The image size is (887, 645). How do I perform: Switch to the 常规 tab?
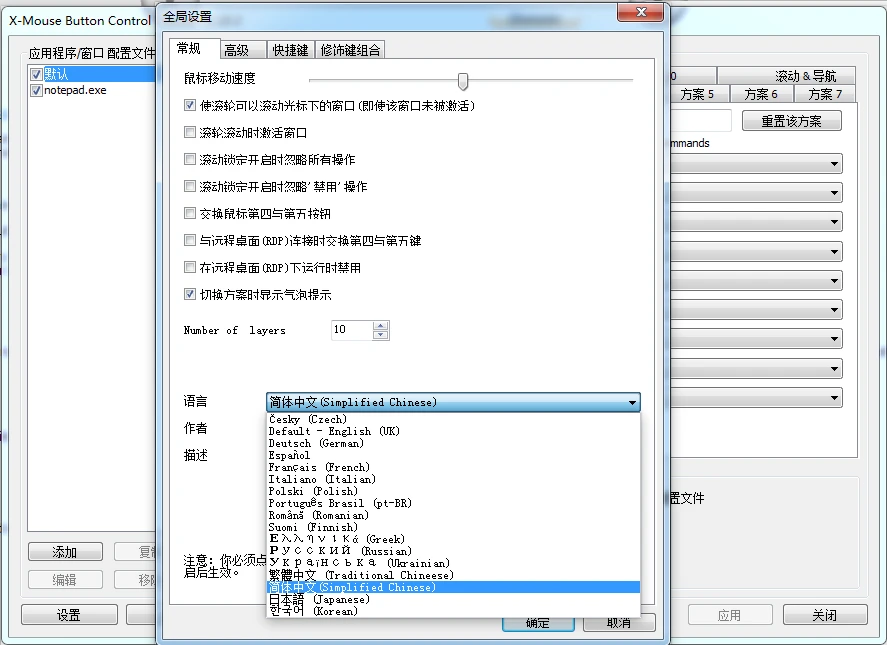click(194, 49)
